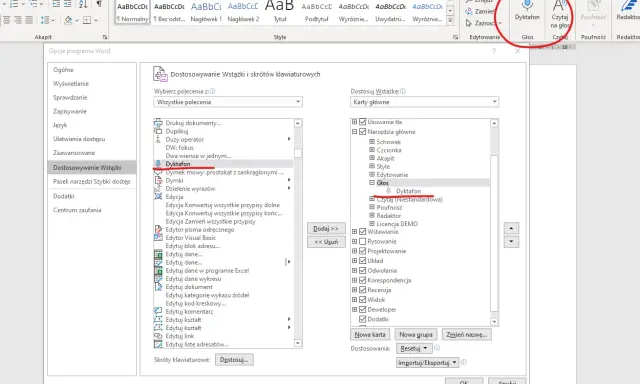Image resolution: width=640 pixels, height=384 pixels.
Task: Expand the styles gallery more arrow
Action: coord(450,20)
